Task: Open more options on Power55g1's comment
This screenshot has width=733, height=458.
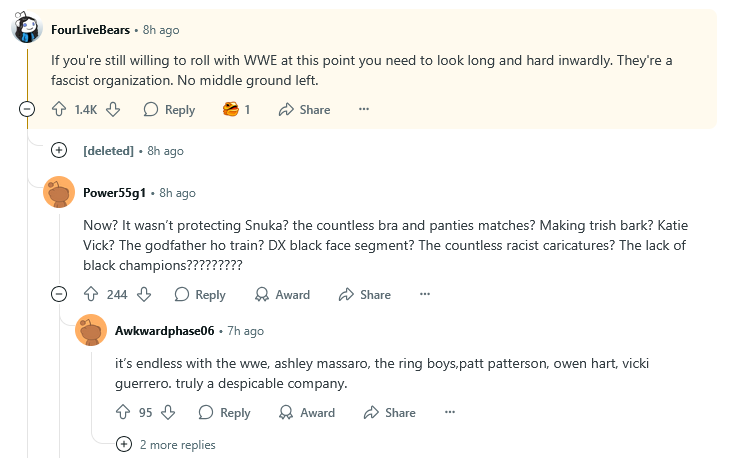Action: pos(425,294)
